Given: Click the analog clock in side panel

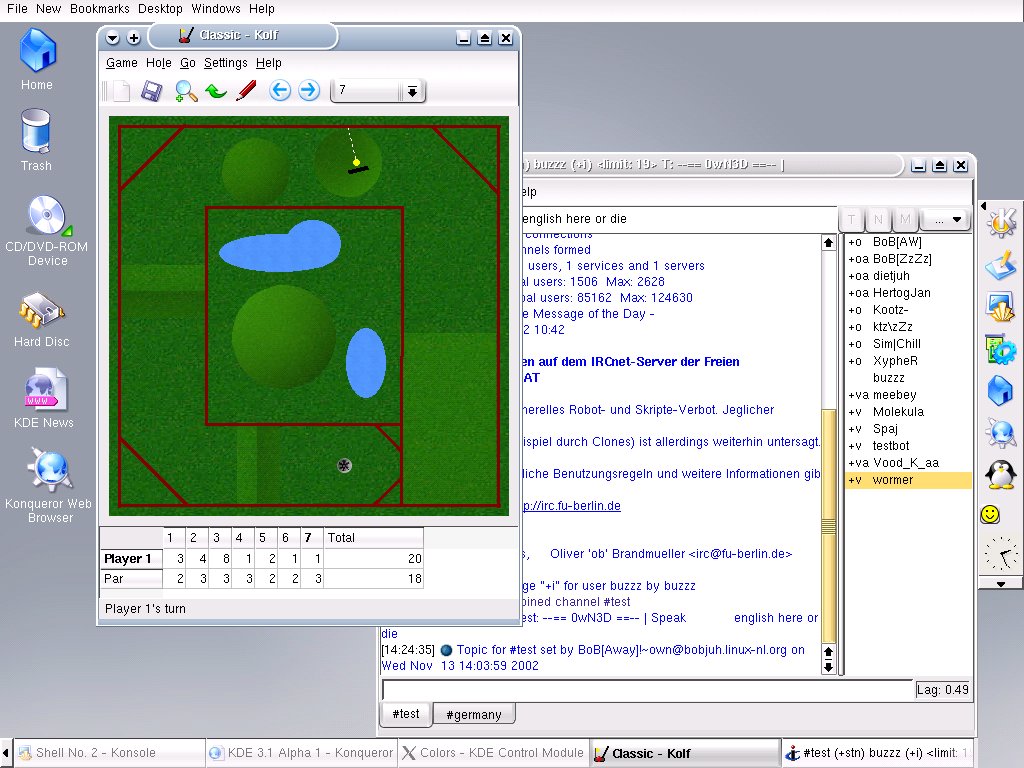Looking at the screenshot, I should click(x=1000, y=554).
